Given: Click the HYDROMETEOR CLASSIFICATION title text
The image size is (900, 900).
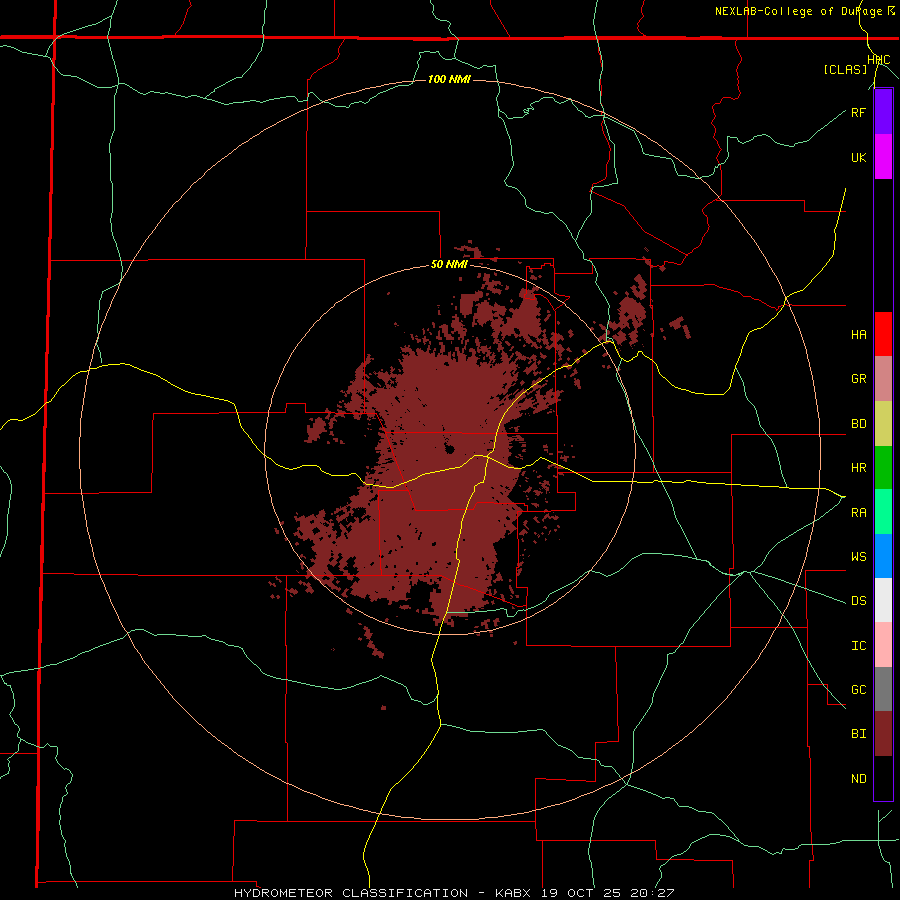Looking at the screenshot, I should tap(351, 893).
